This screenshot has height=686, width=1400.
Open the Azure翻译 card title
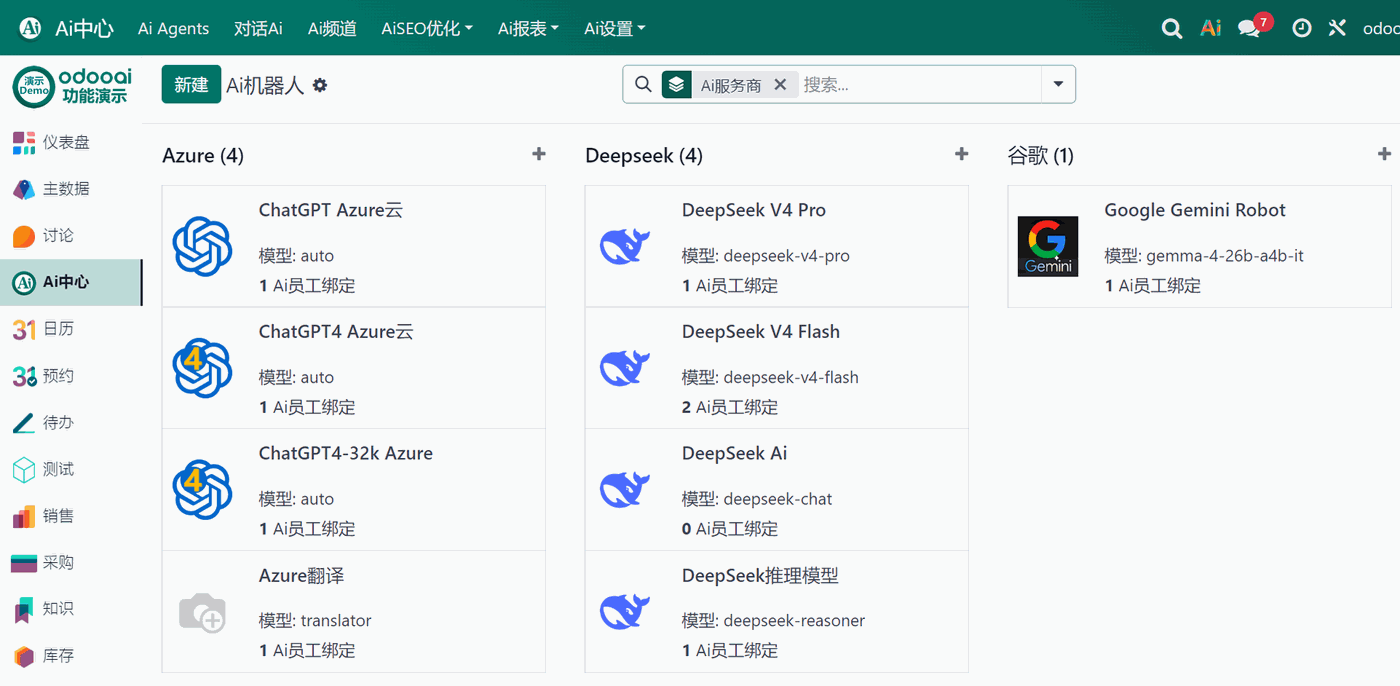[x=301, y=576]
